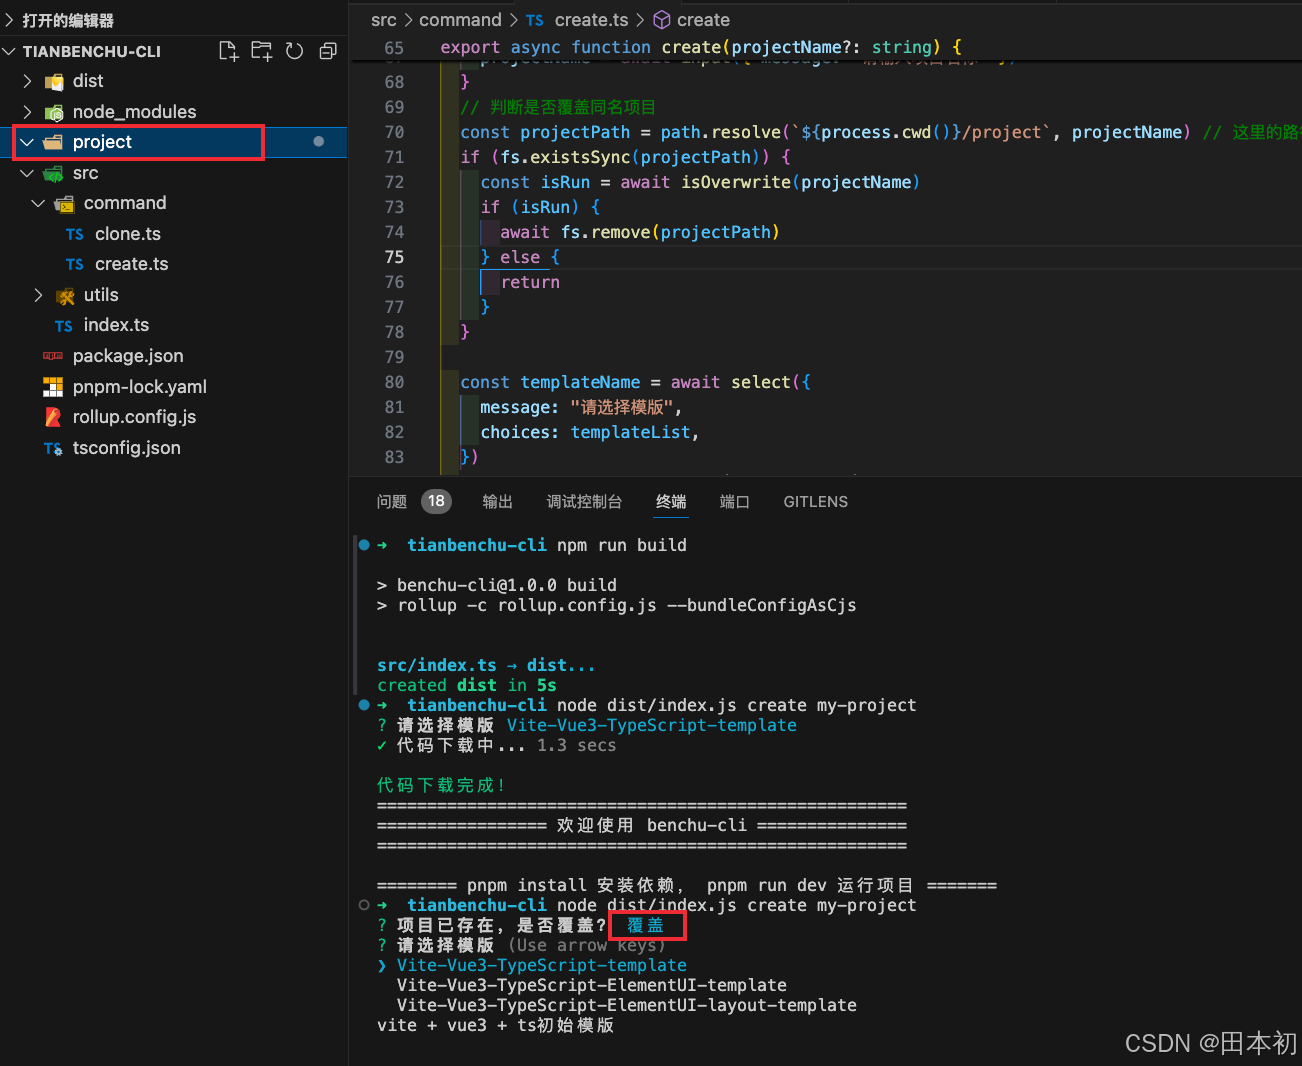Refresh the explorer with the refresh icon
The height and width of the screenshot is (1066, 1302).
(294, 51)
